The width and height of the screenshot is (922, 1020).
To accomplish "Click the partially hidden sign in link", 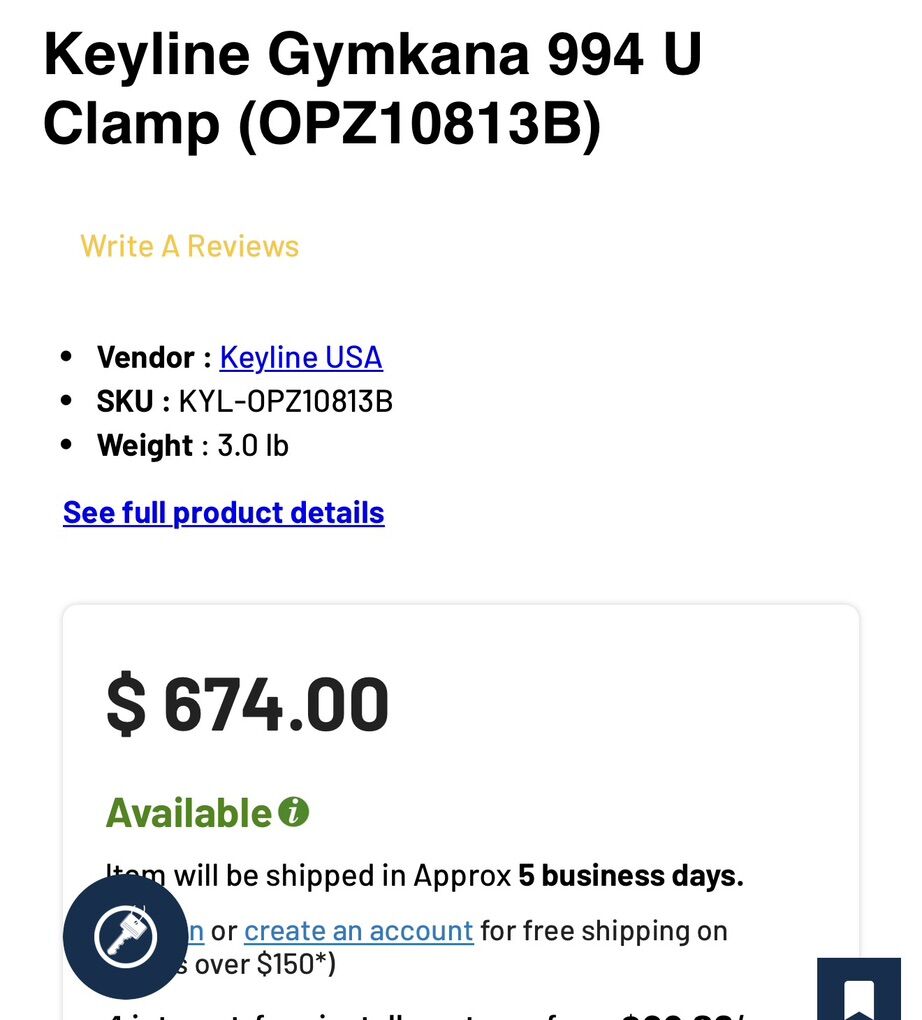I will pos(194,931).
